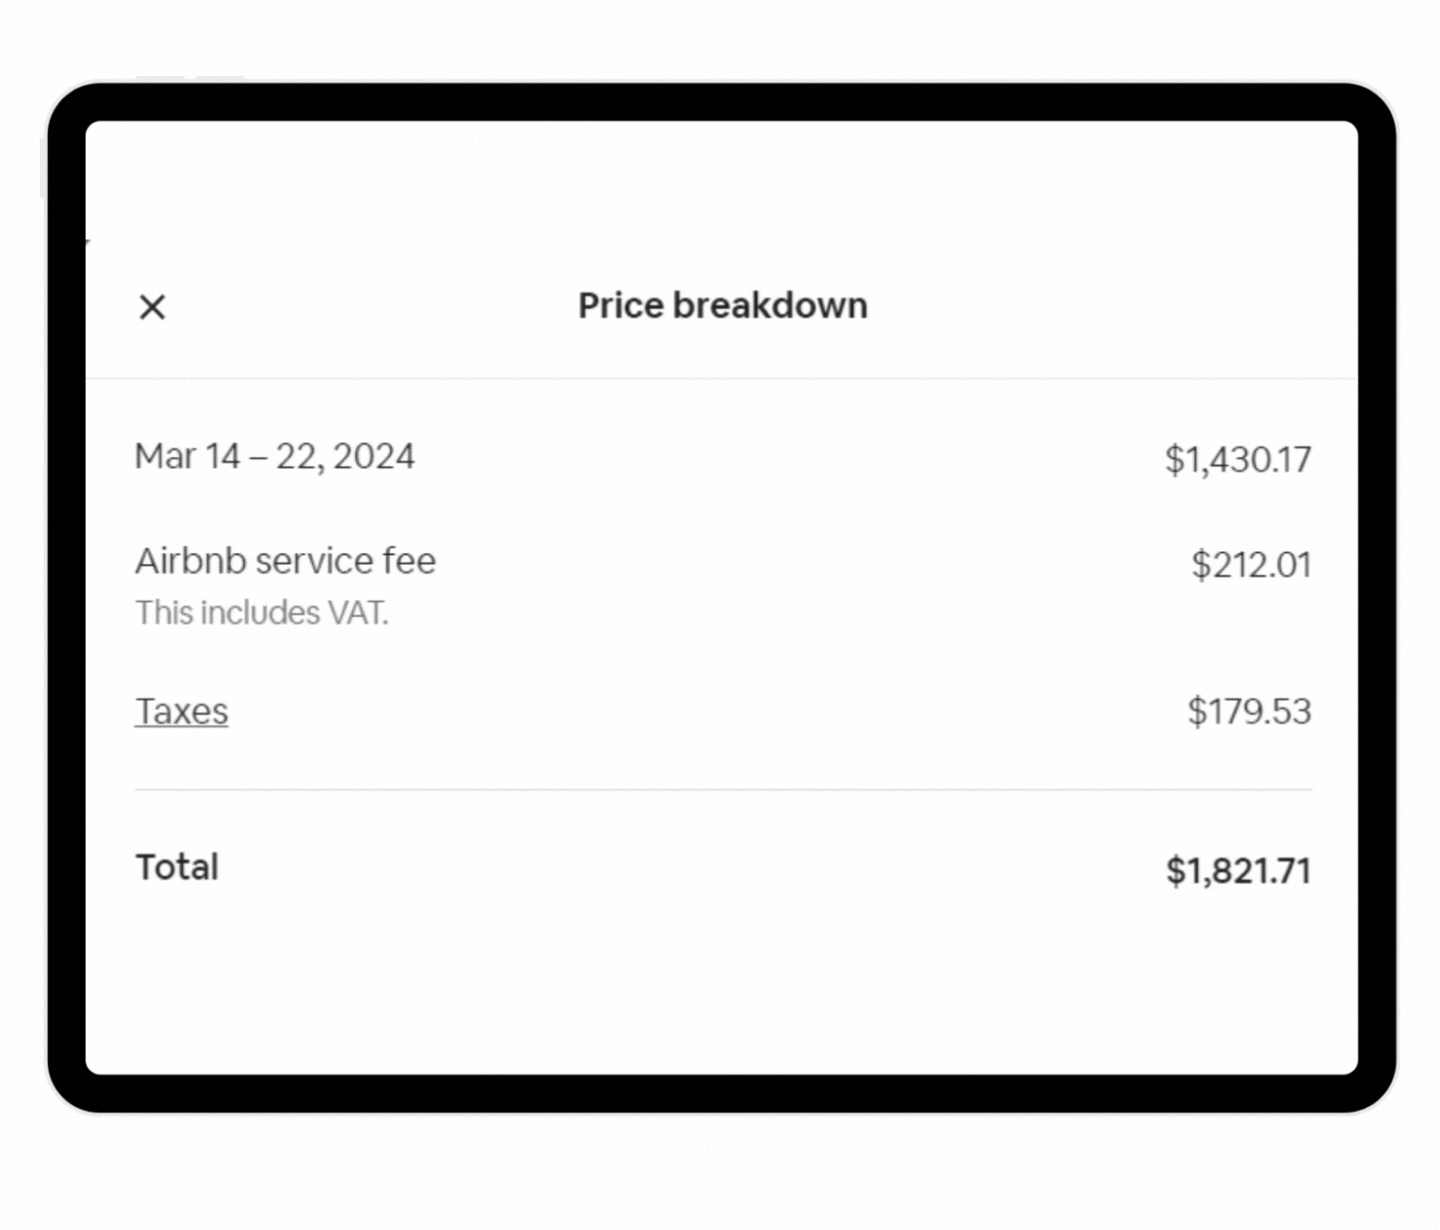Close the Price breakdown dialog

coord(152,307)
